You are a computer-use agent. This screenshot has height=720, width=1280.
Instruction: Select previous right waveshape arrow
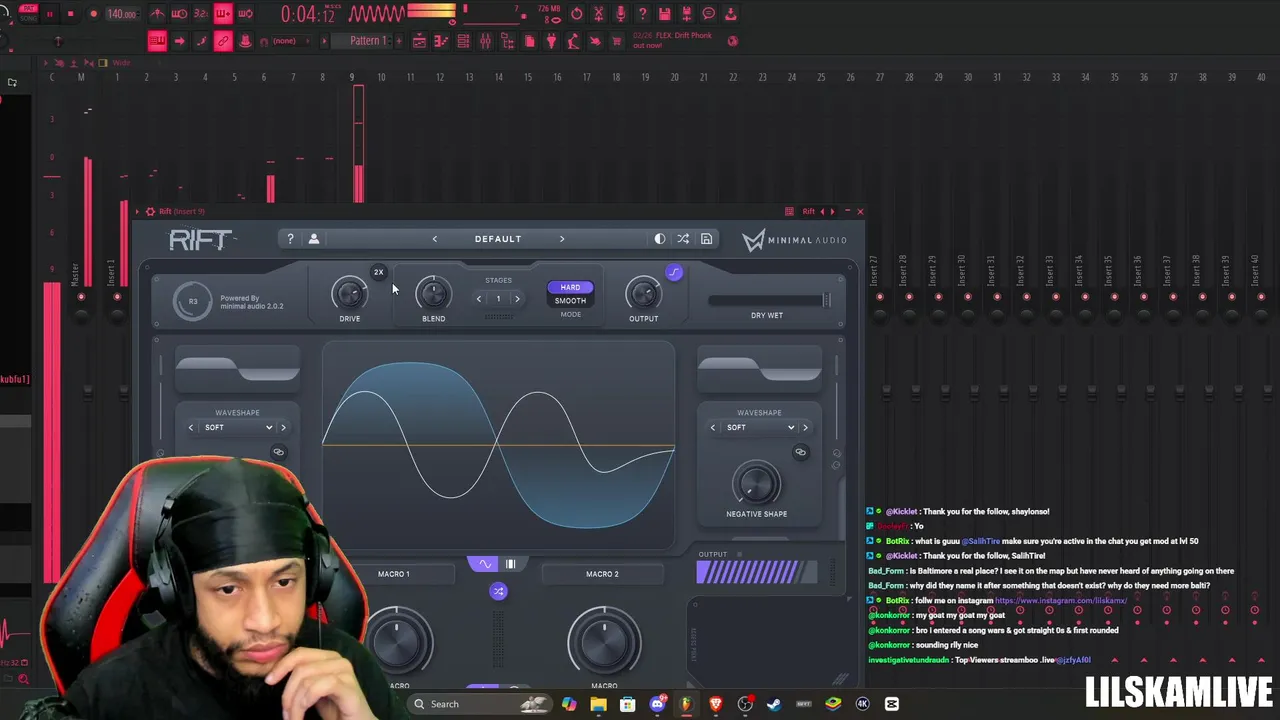tap(713, 428)
